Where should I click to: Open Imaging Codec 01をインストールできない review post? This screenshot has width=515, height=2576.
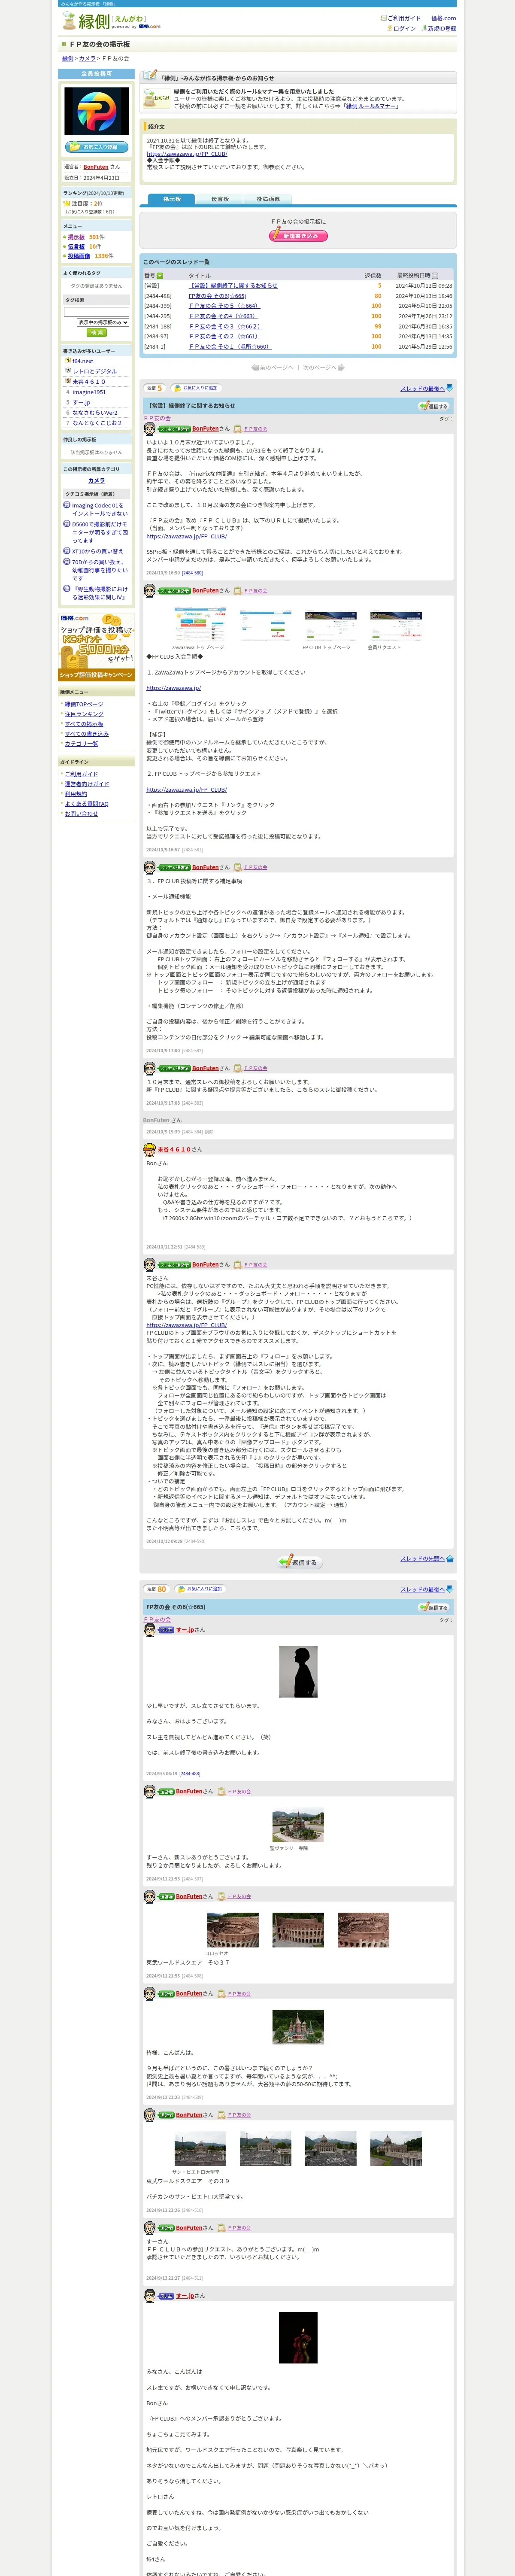tap(99, 509)
